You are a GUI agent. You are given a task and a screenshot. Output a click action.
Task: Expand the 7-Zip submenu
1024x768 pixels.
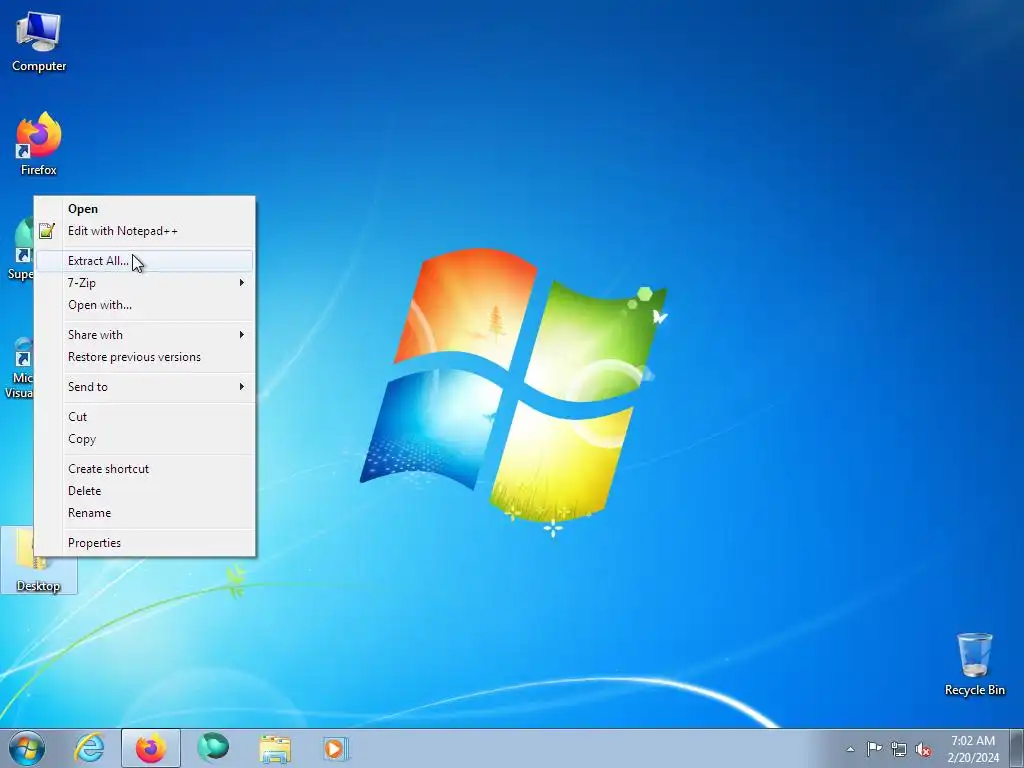click(x=145, y=283)
